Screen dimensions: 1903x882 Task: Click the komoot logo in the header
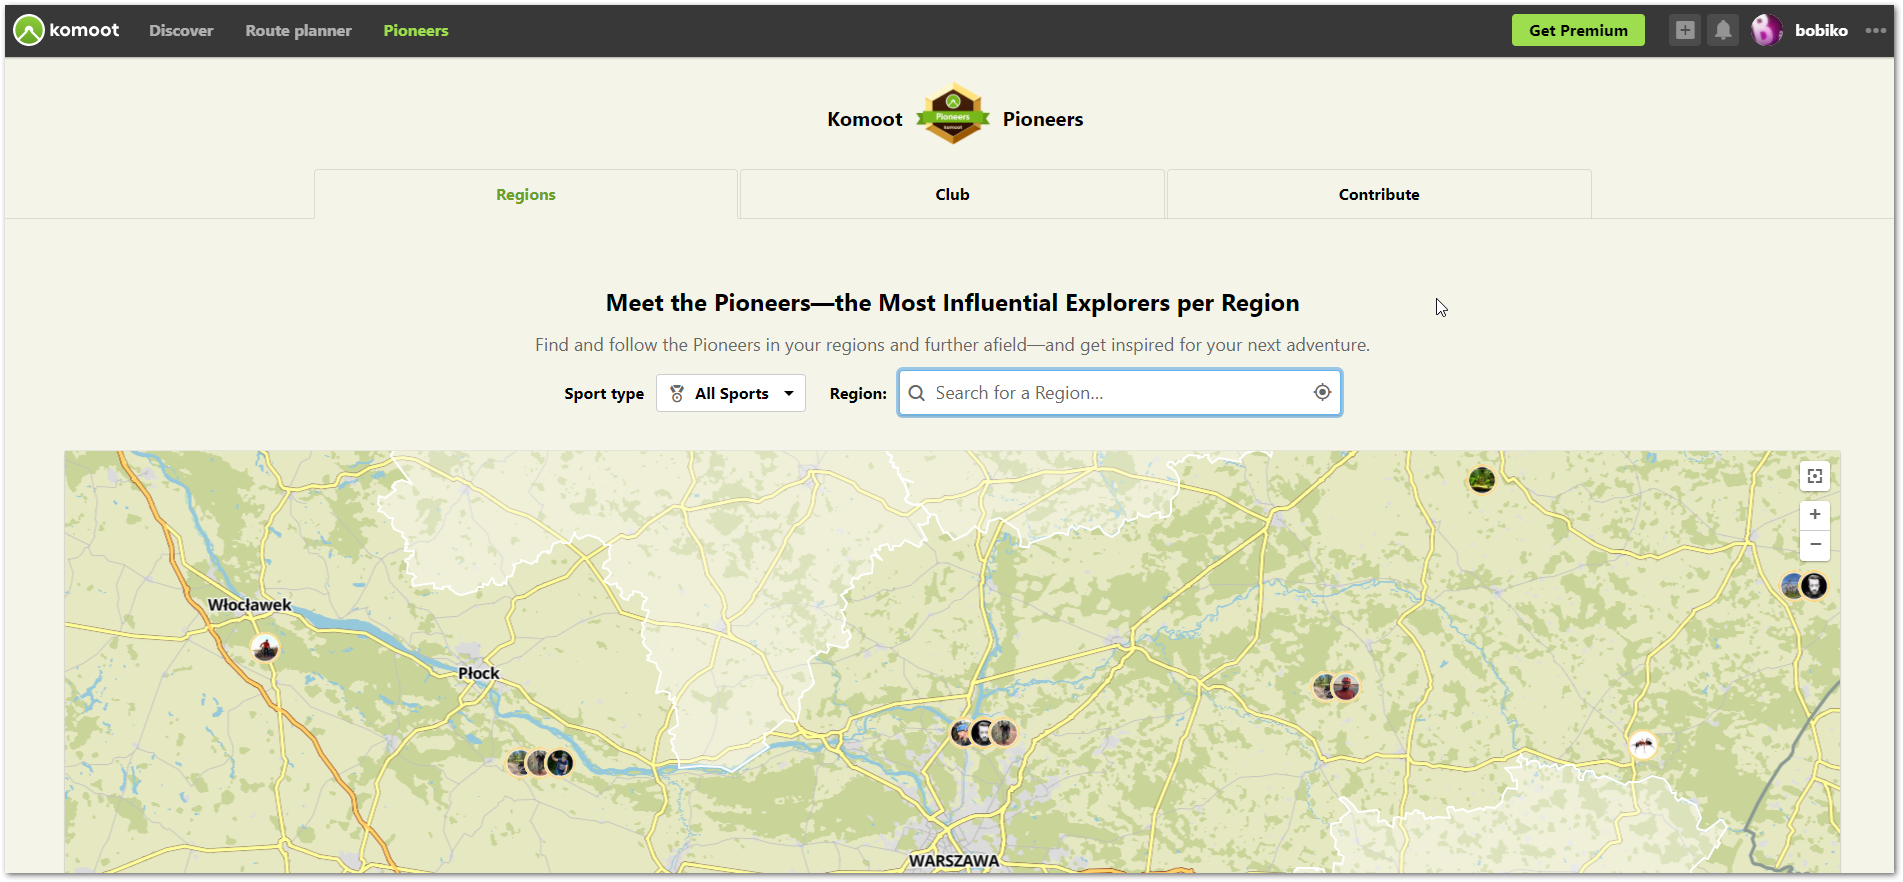tap(66, 30)
